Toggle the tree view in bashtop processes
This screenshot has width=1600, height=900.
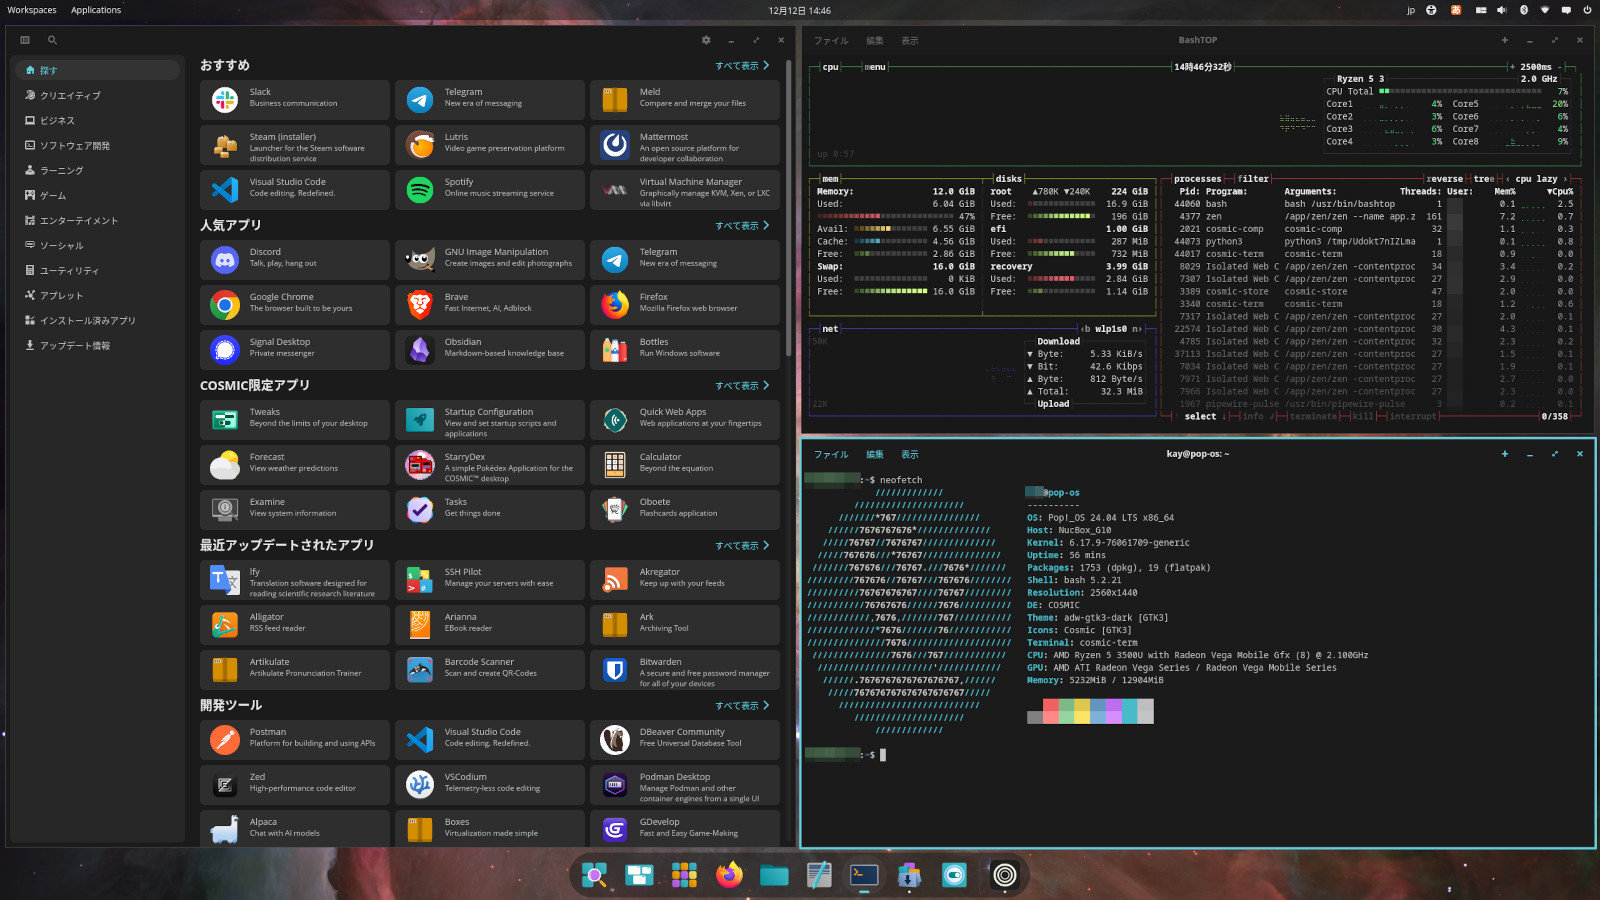coord(1483,179)
